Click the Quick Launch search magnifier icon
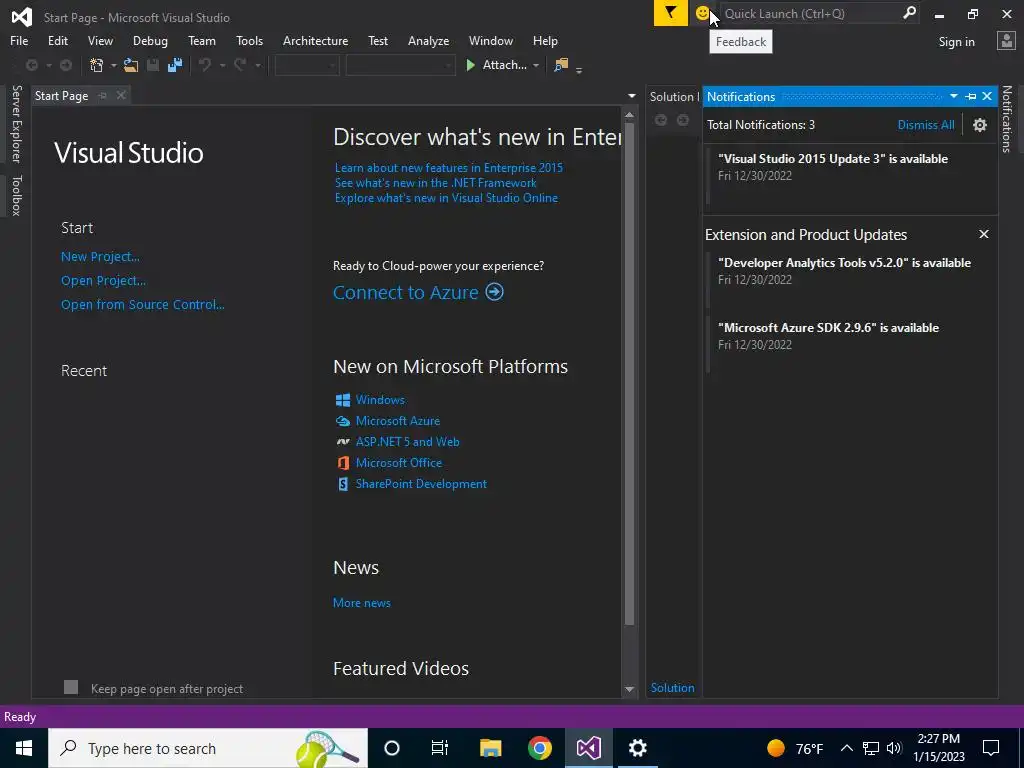This screenshot has width=1024, height=768. coord(909,13)
